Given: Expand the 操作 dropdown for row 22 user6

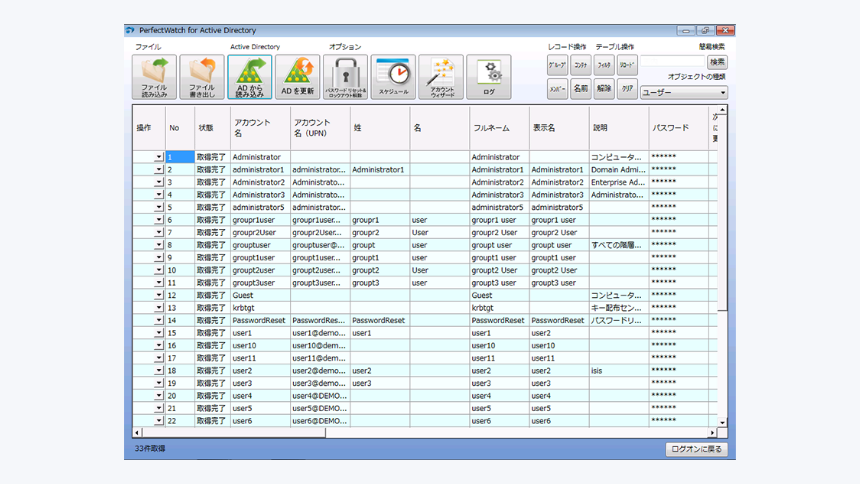Looking at the screenshot, I should coord(158,421).
